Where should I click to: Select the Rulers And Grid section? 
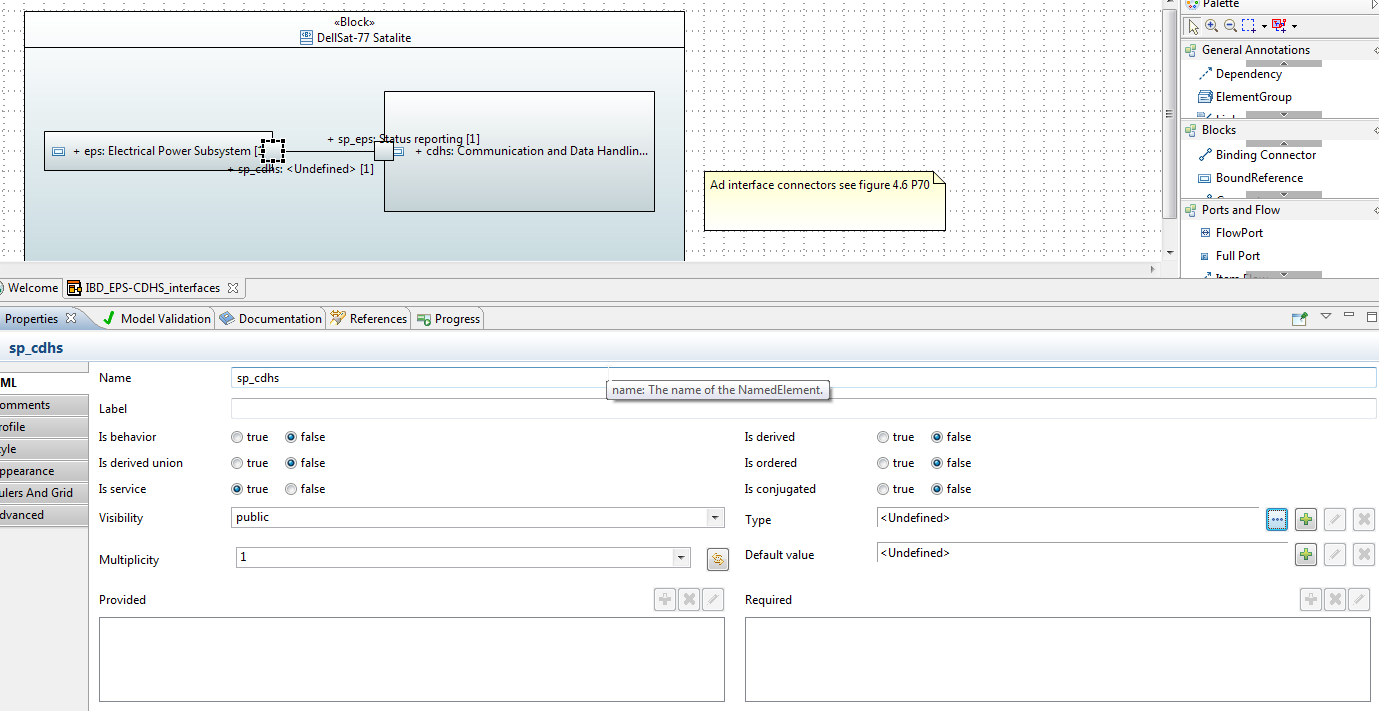pos(43,493)
